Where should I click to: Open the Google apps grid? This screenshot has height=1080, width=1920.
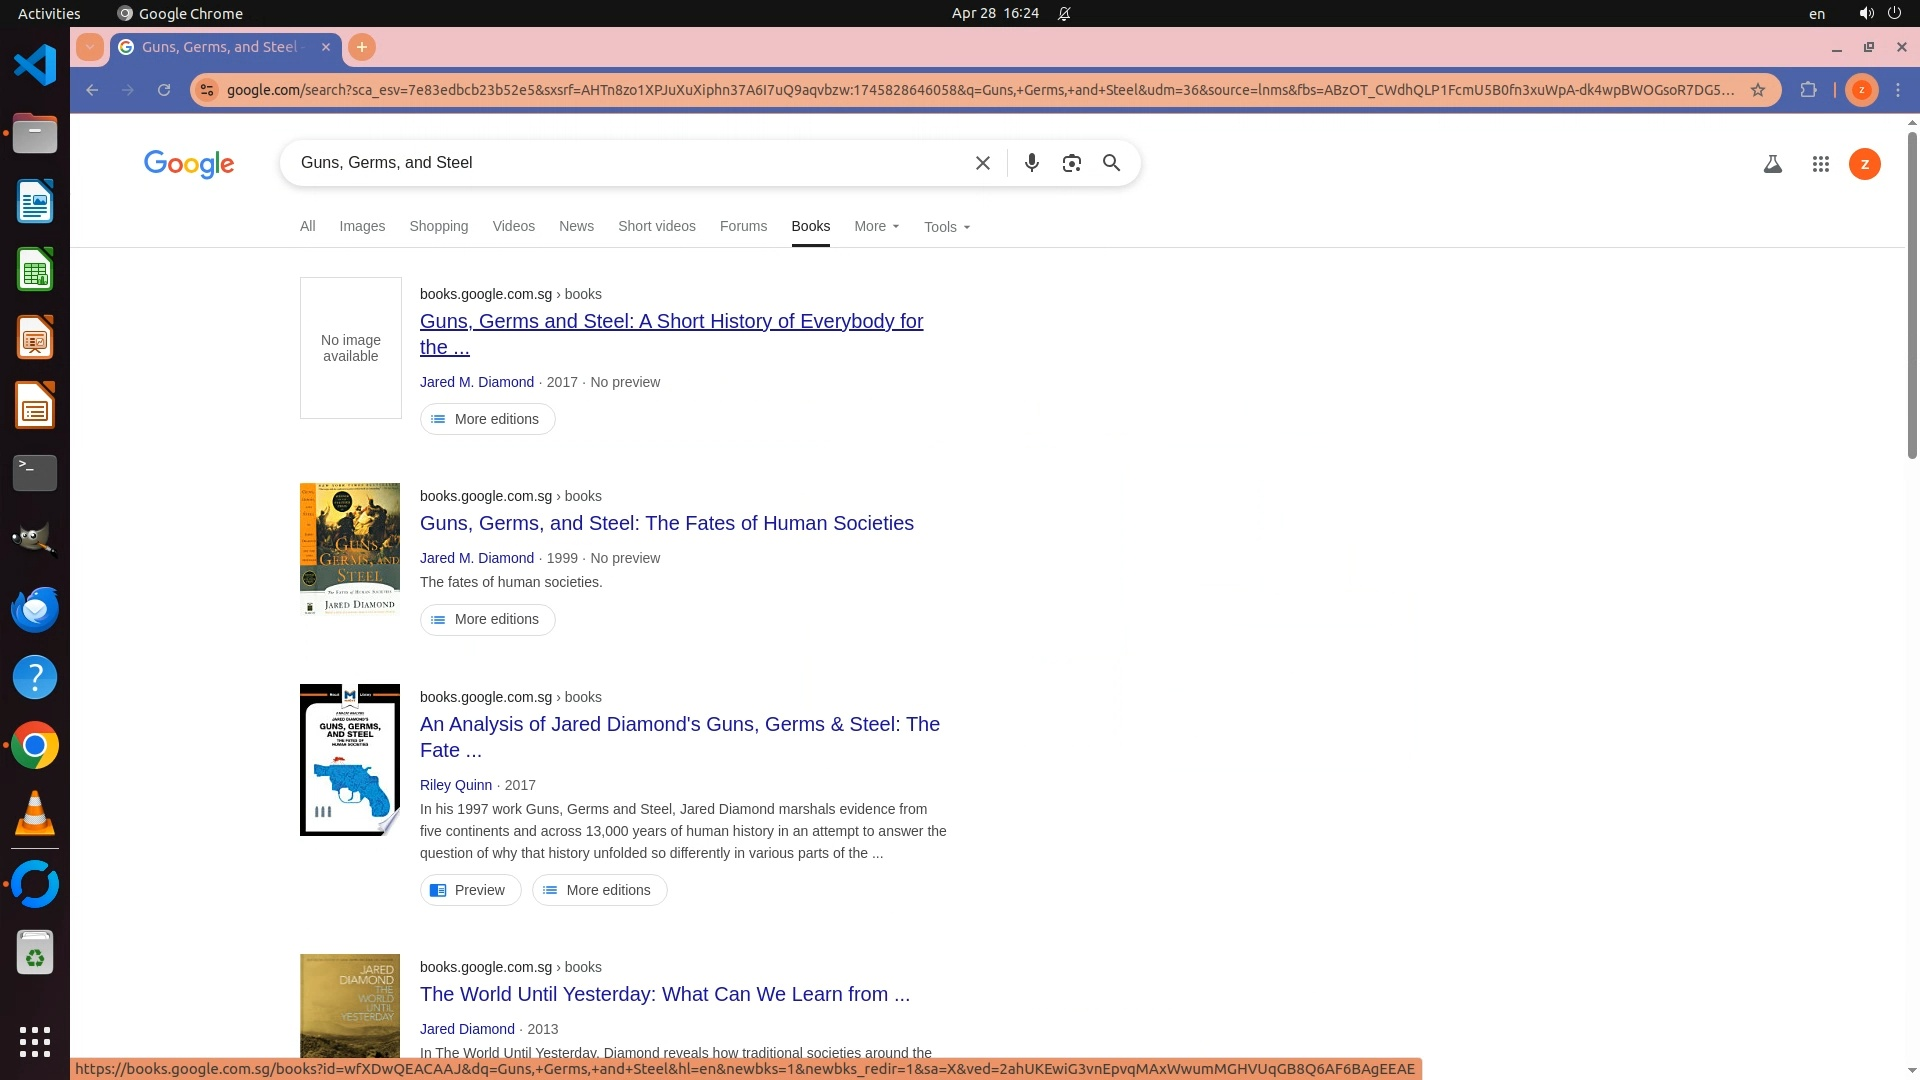(x=1820, y=164)
